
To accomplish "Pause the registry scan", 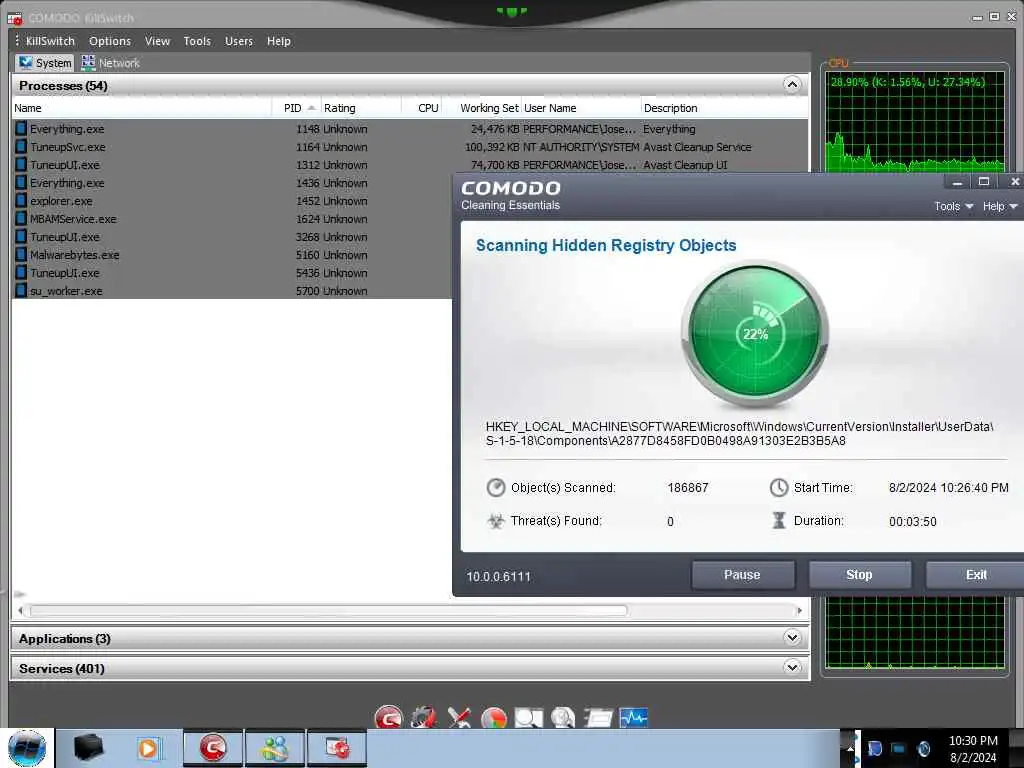I will 743,575.
